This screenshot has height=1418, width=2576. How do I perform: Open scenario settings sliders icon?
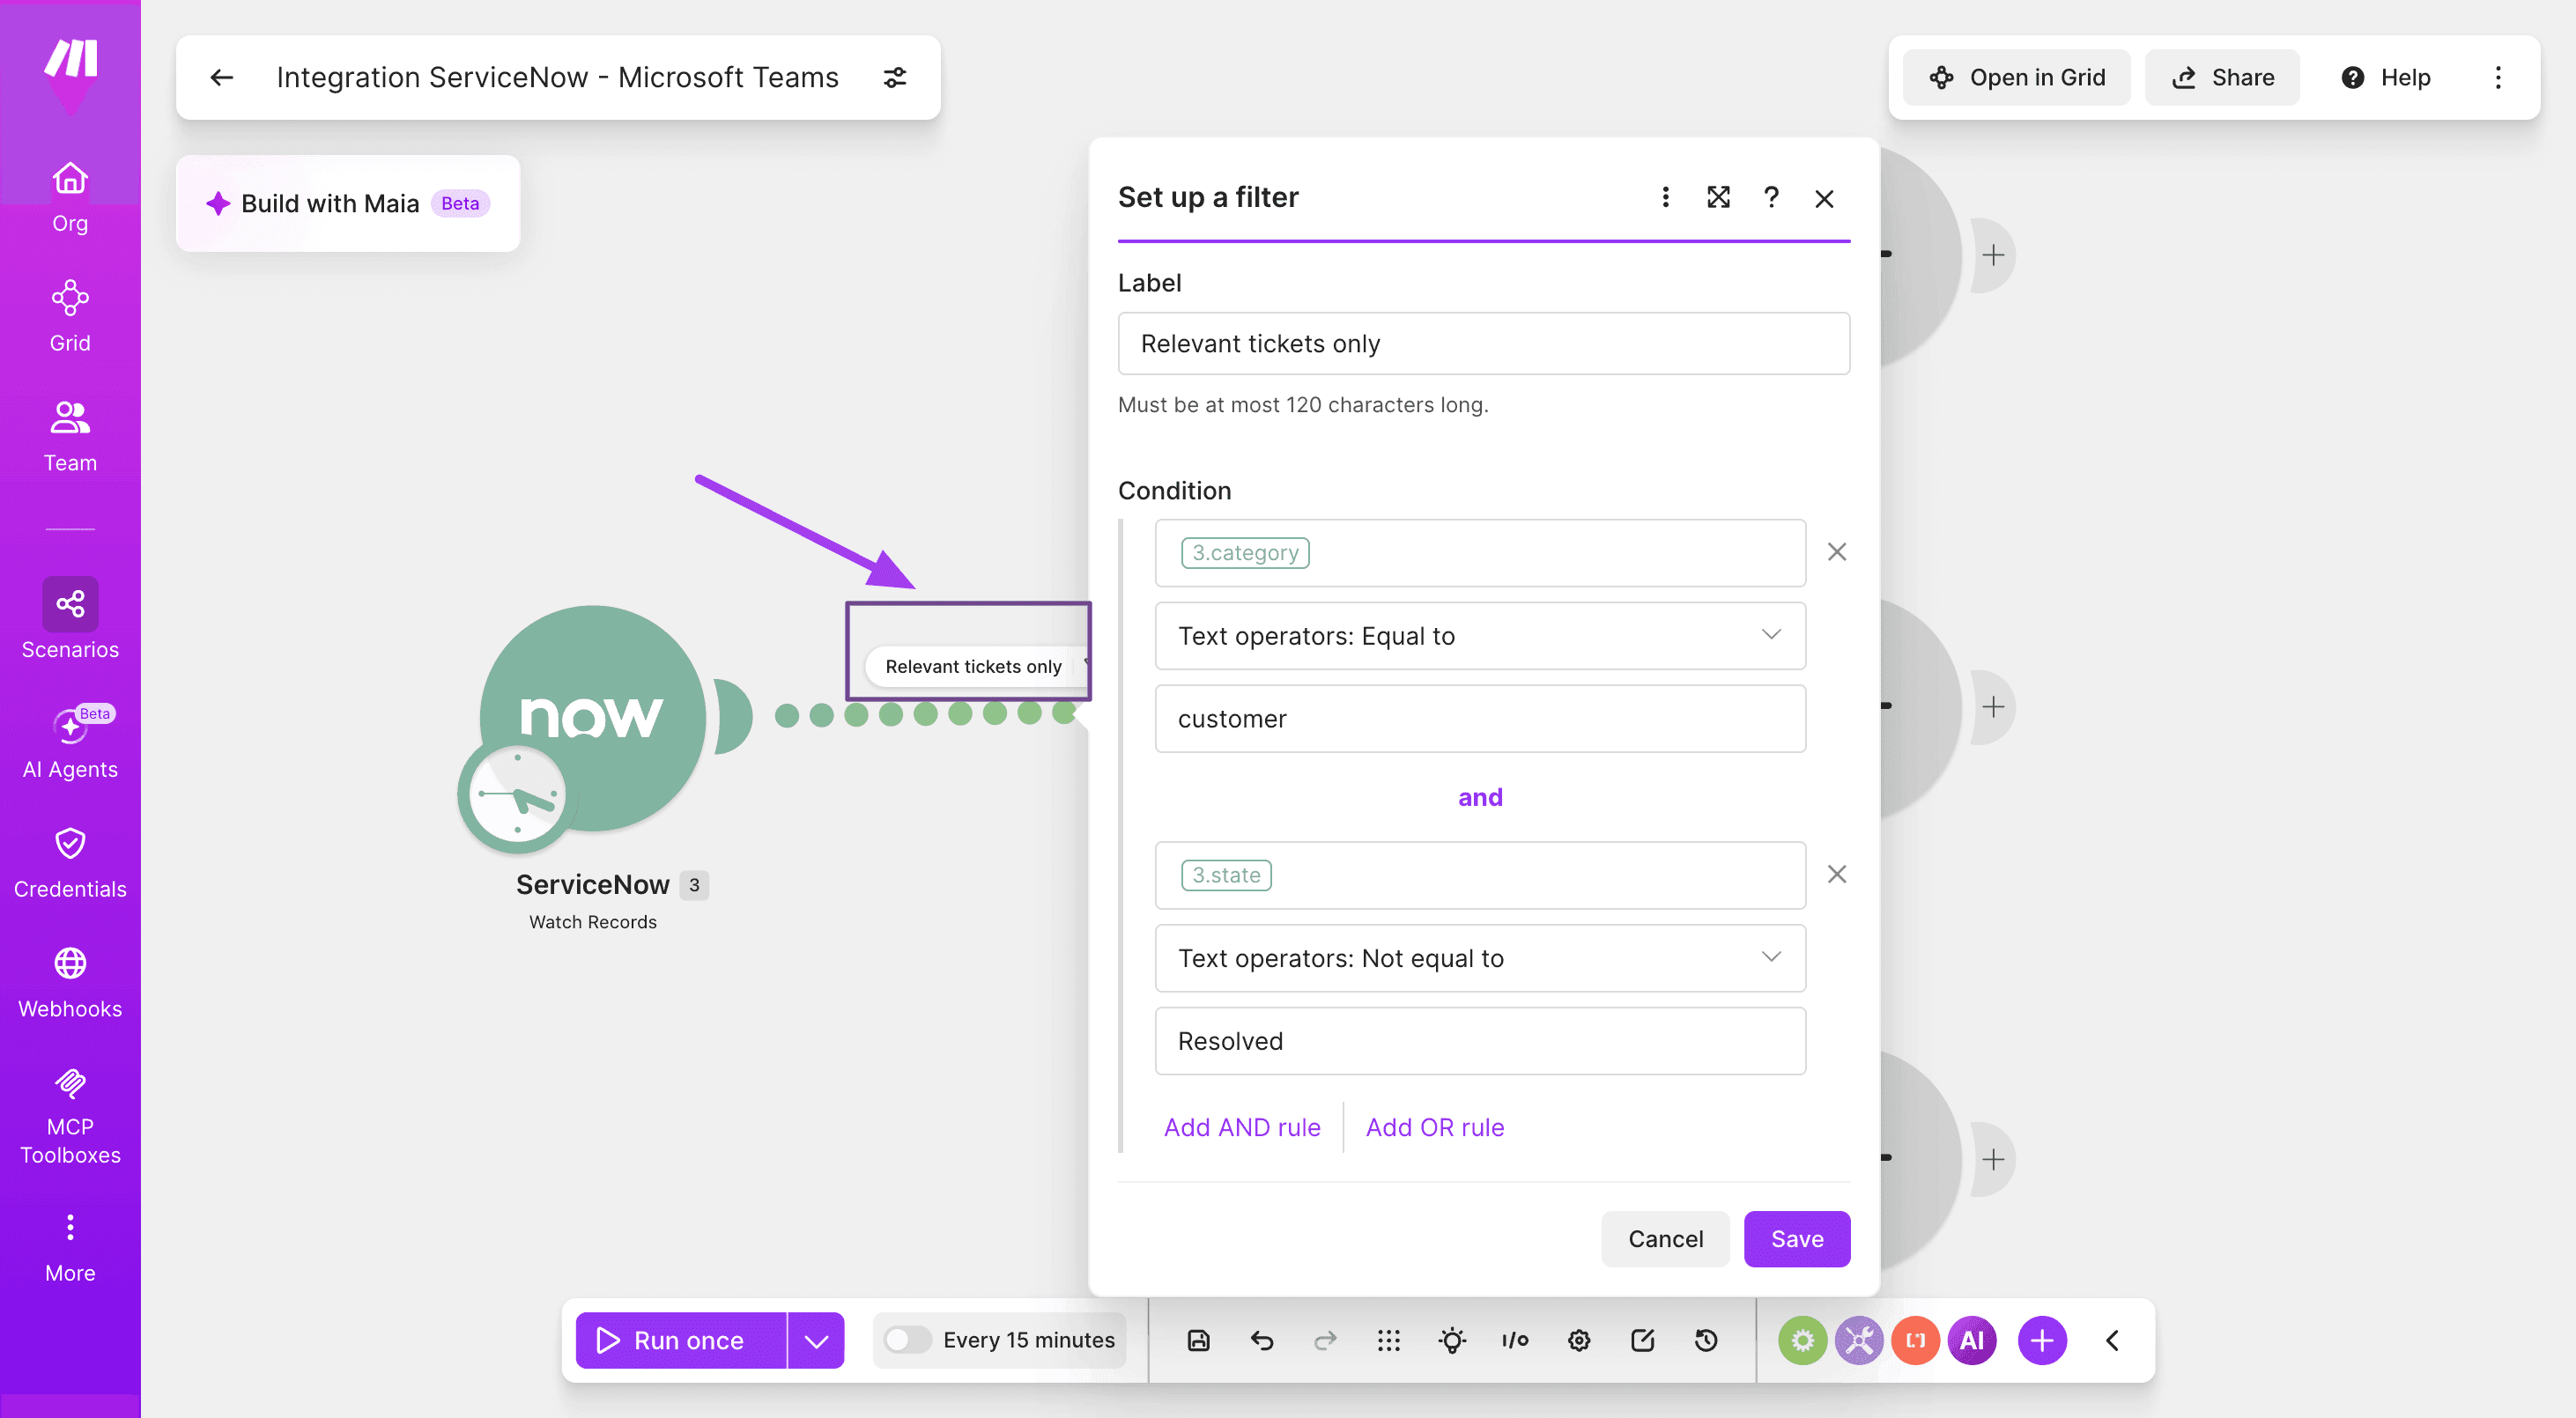click(895, 77)
